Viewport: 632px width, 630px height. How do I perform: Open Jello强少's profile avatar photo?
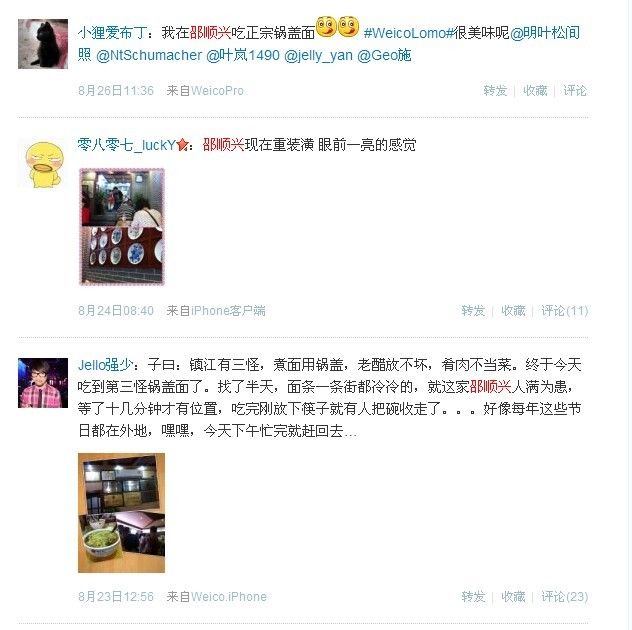tap(43, 383)
